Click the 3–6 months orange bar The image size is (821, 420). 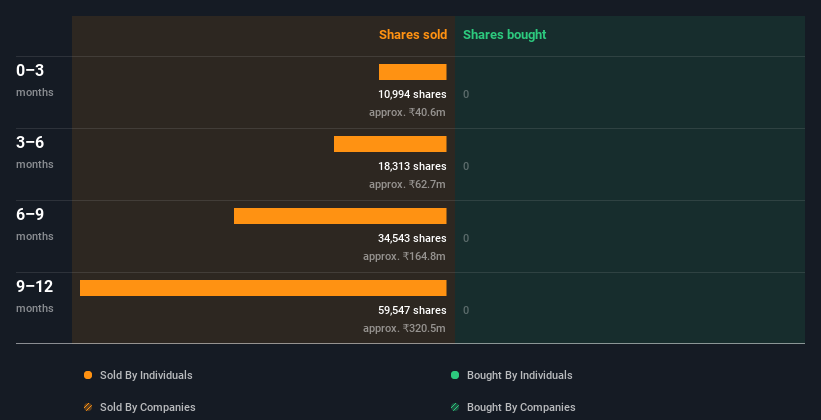point(390,144)
